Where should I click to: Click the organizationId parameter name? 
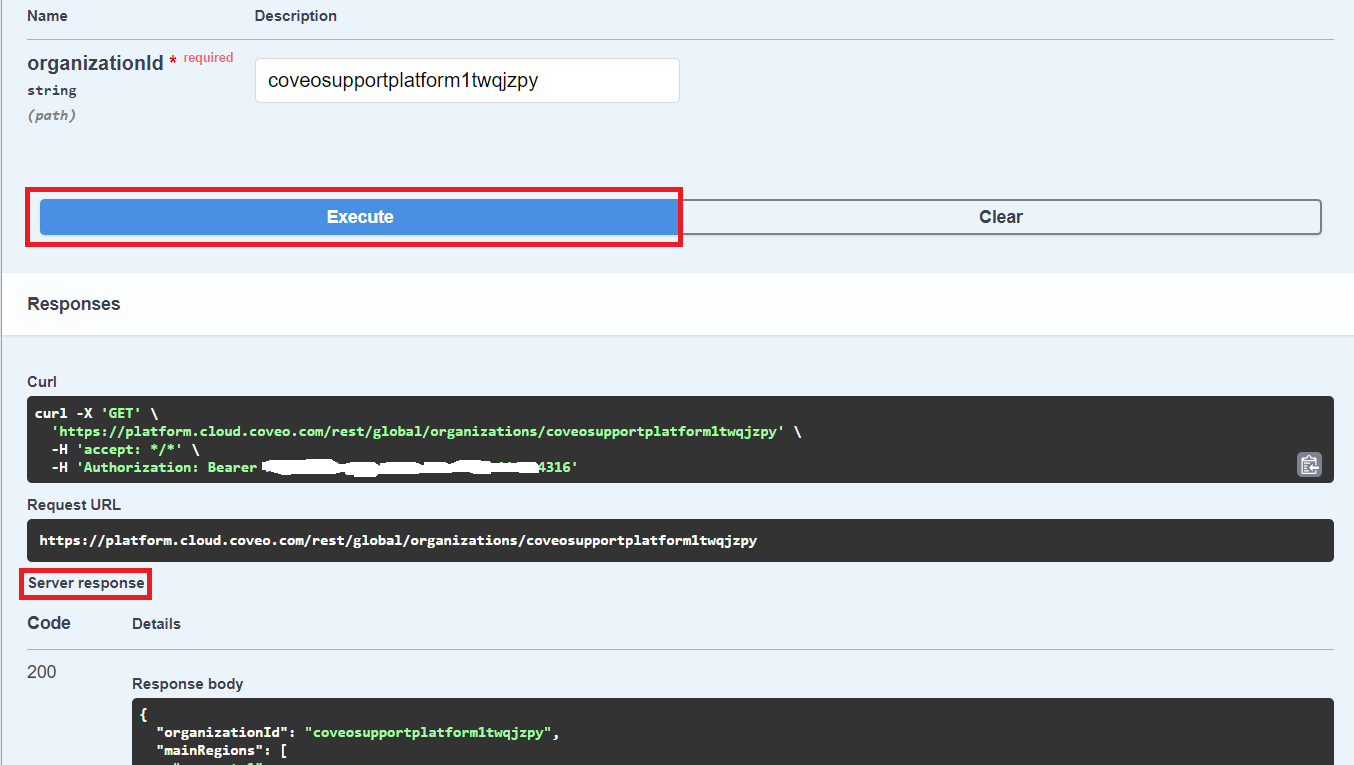[95, 63]
